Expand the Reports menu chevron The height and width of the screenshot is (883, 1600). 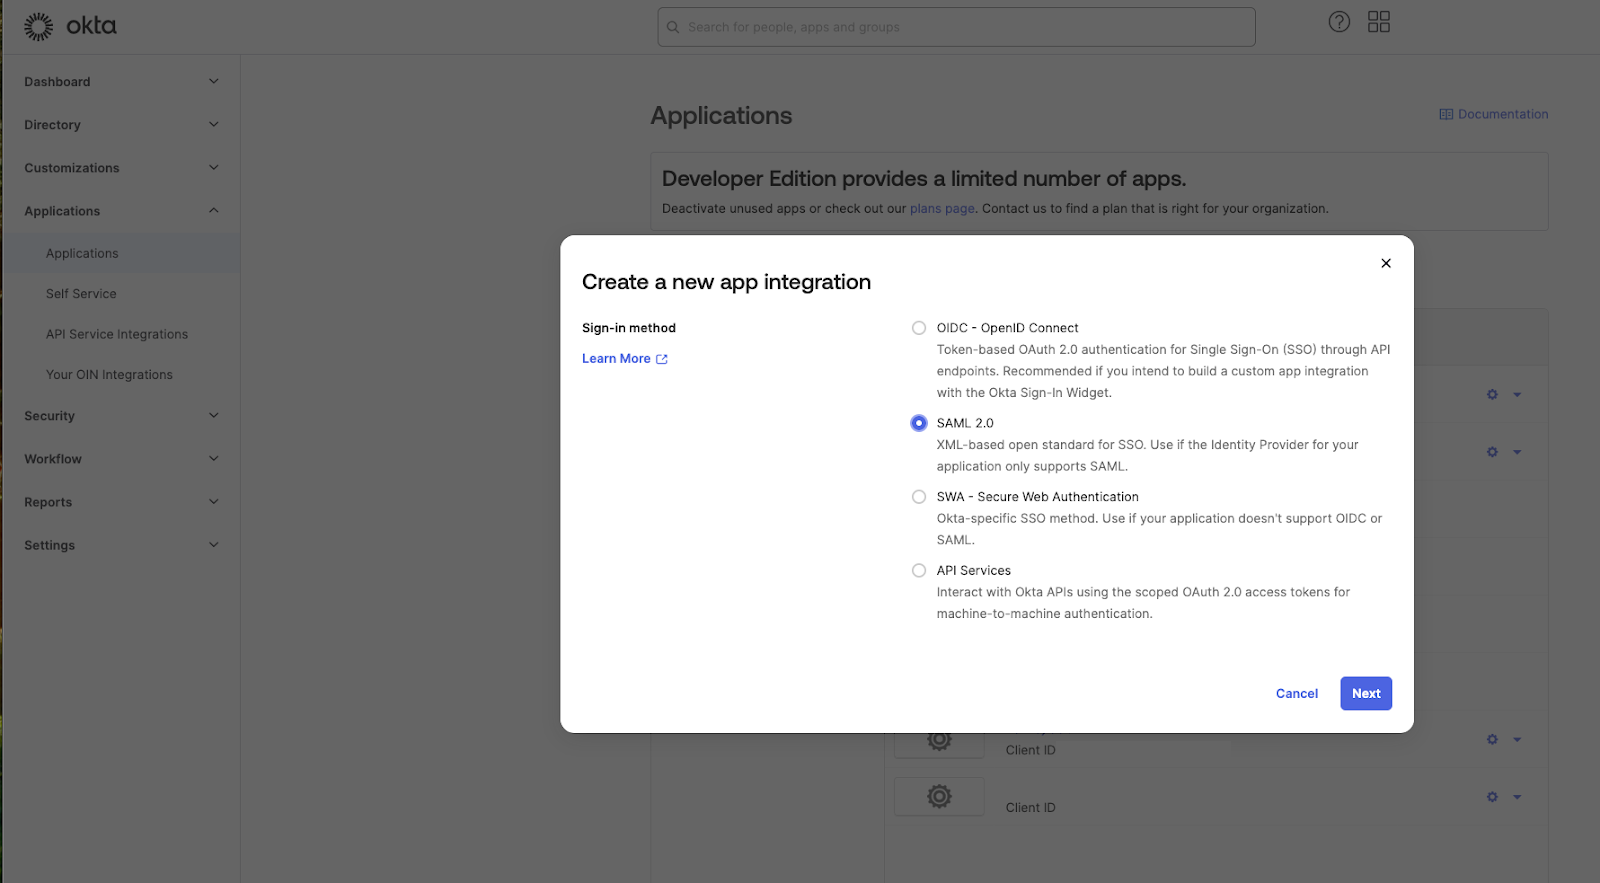click(x=213, y=501)
